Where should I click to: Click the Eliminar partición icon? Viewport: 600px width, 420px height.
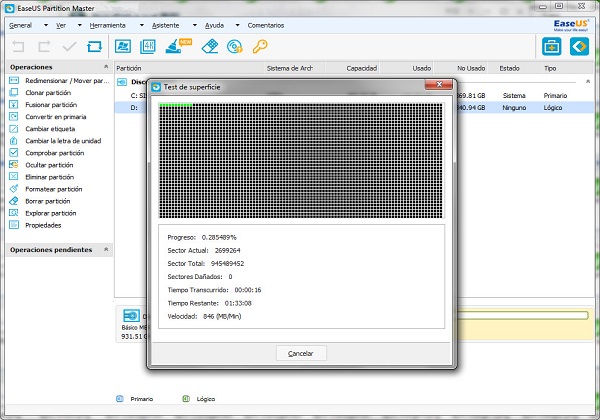pos(14,176)
